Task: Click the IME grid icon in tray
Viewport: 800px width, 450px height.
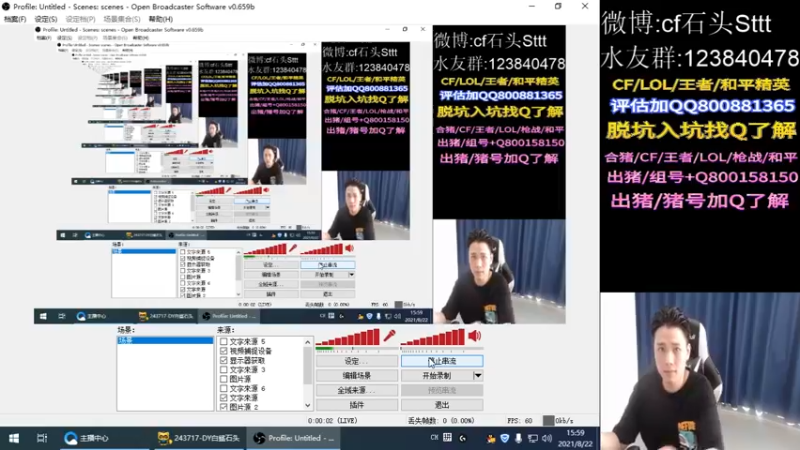Action: (x=447, y=437)
